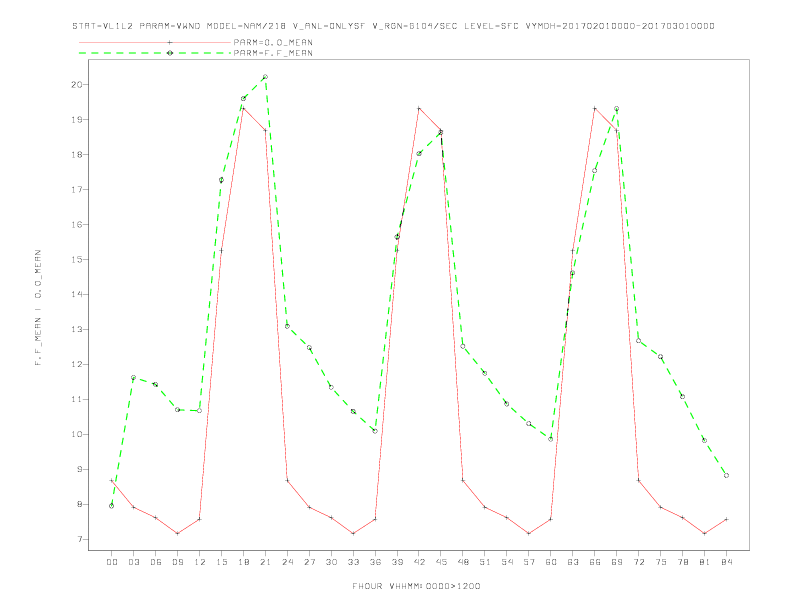Click the 72 forecast hour x-axis label
Image resolution: width=792 pixels, height=612 pixels.
pos(638,562)
